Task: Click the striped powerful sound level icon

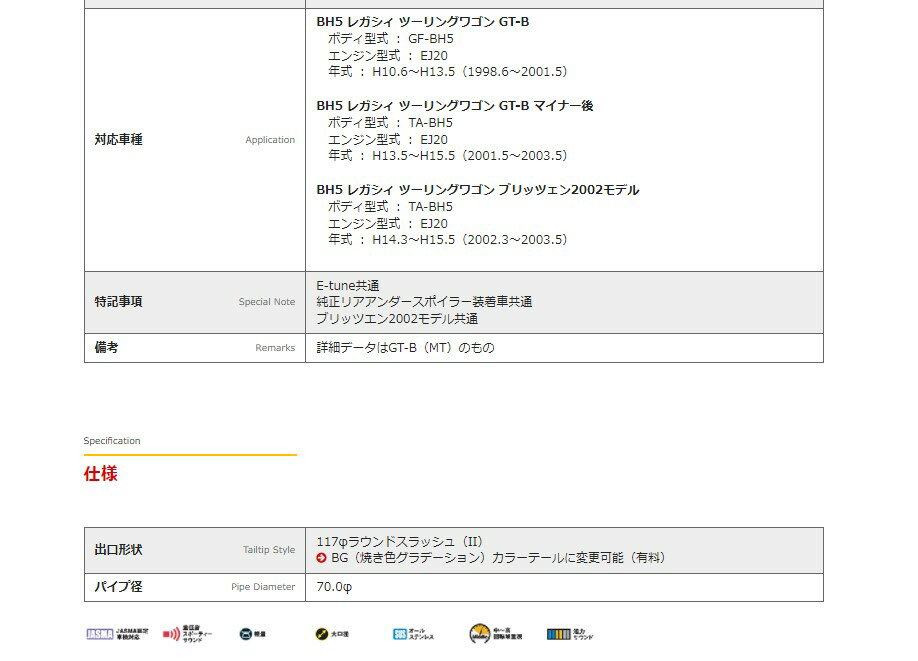Action: coord(558,634)
